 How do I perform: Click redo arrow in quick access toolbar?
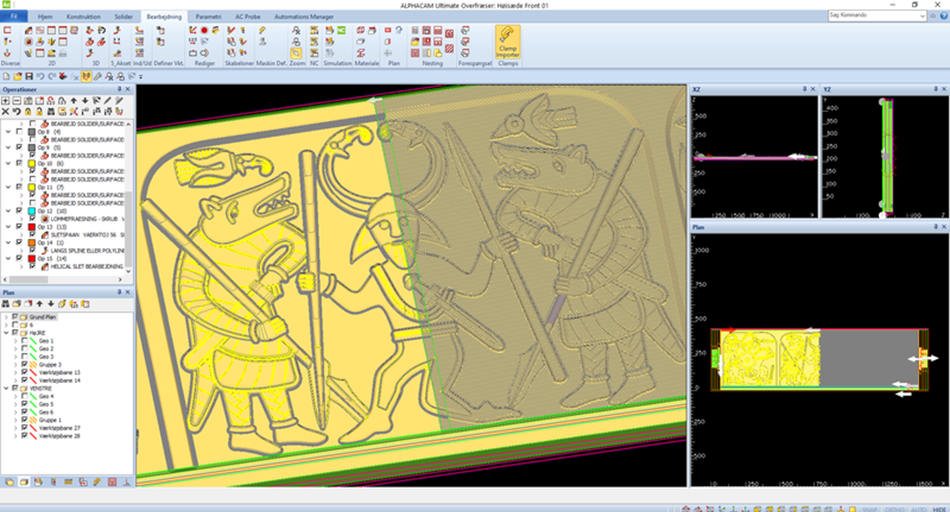tap(51, 76)
